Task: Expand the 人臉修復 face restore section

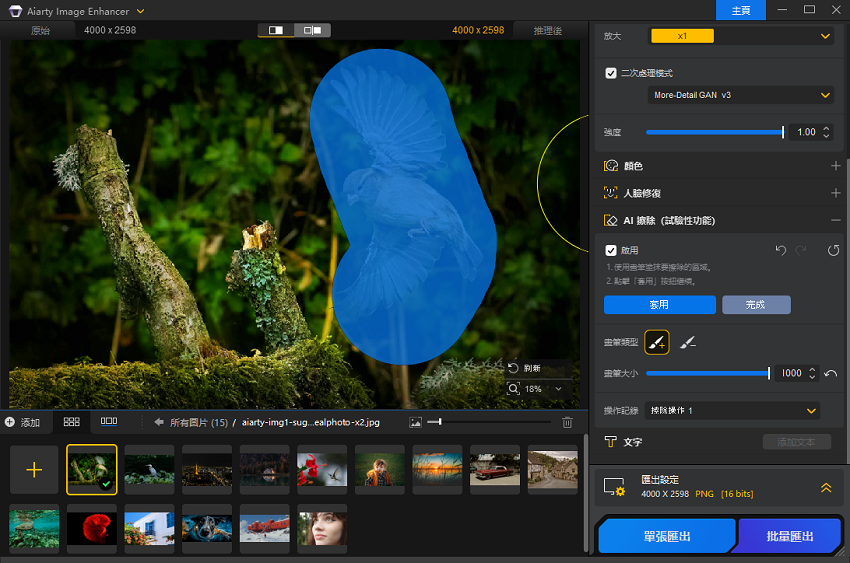Action: click(835, 193)
